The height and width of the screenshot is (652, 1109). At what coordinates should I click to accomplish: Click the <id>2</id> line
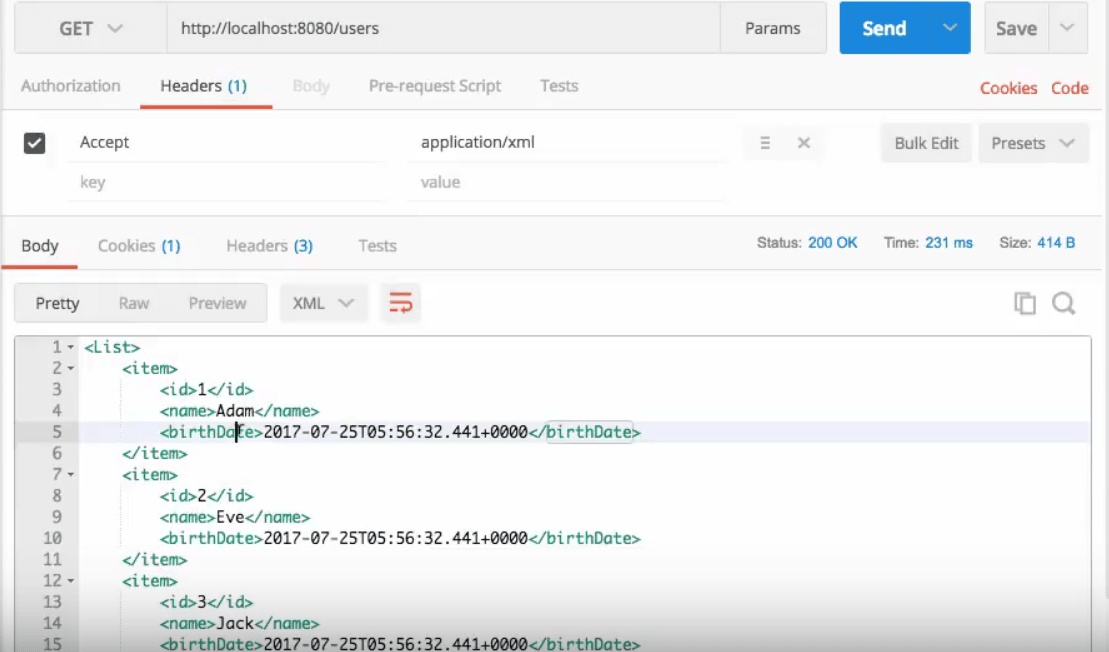point(206,496)
